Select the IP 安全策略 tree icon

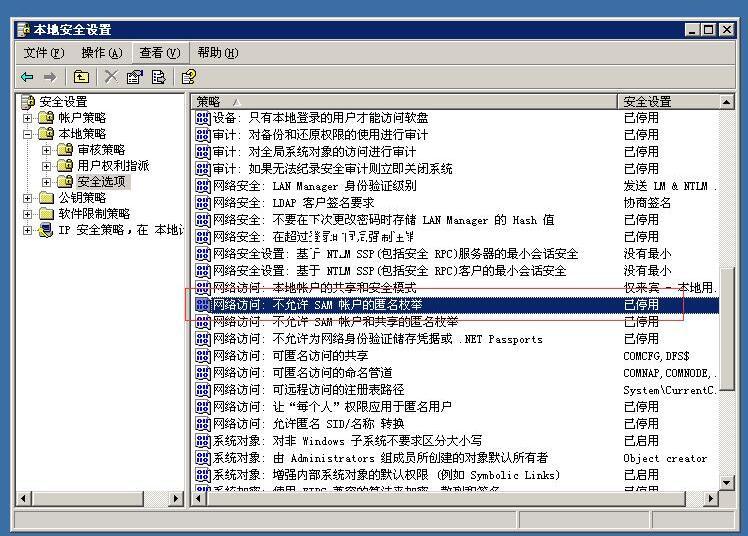pos(46,230)
